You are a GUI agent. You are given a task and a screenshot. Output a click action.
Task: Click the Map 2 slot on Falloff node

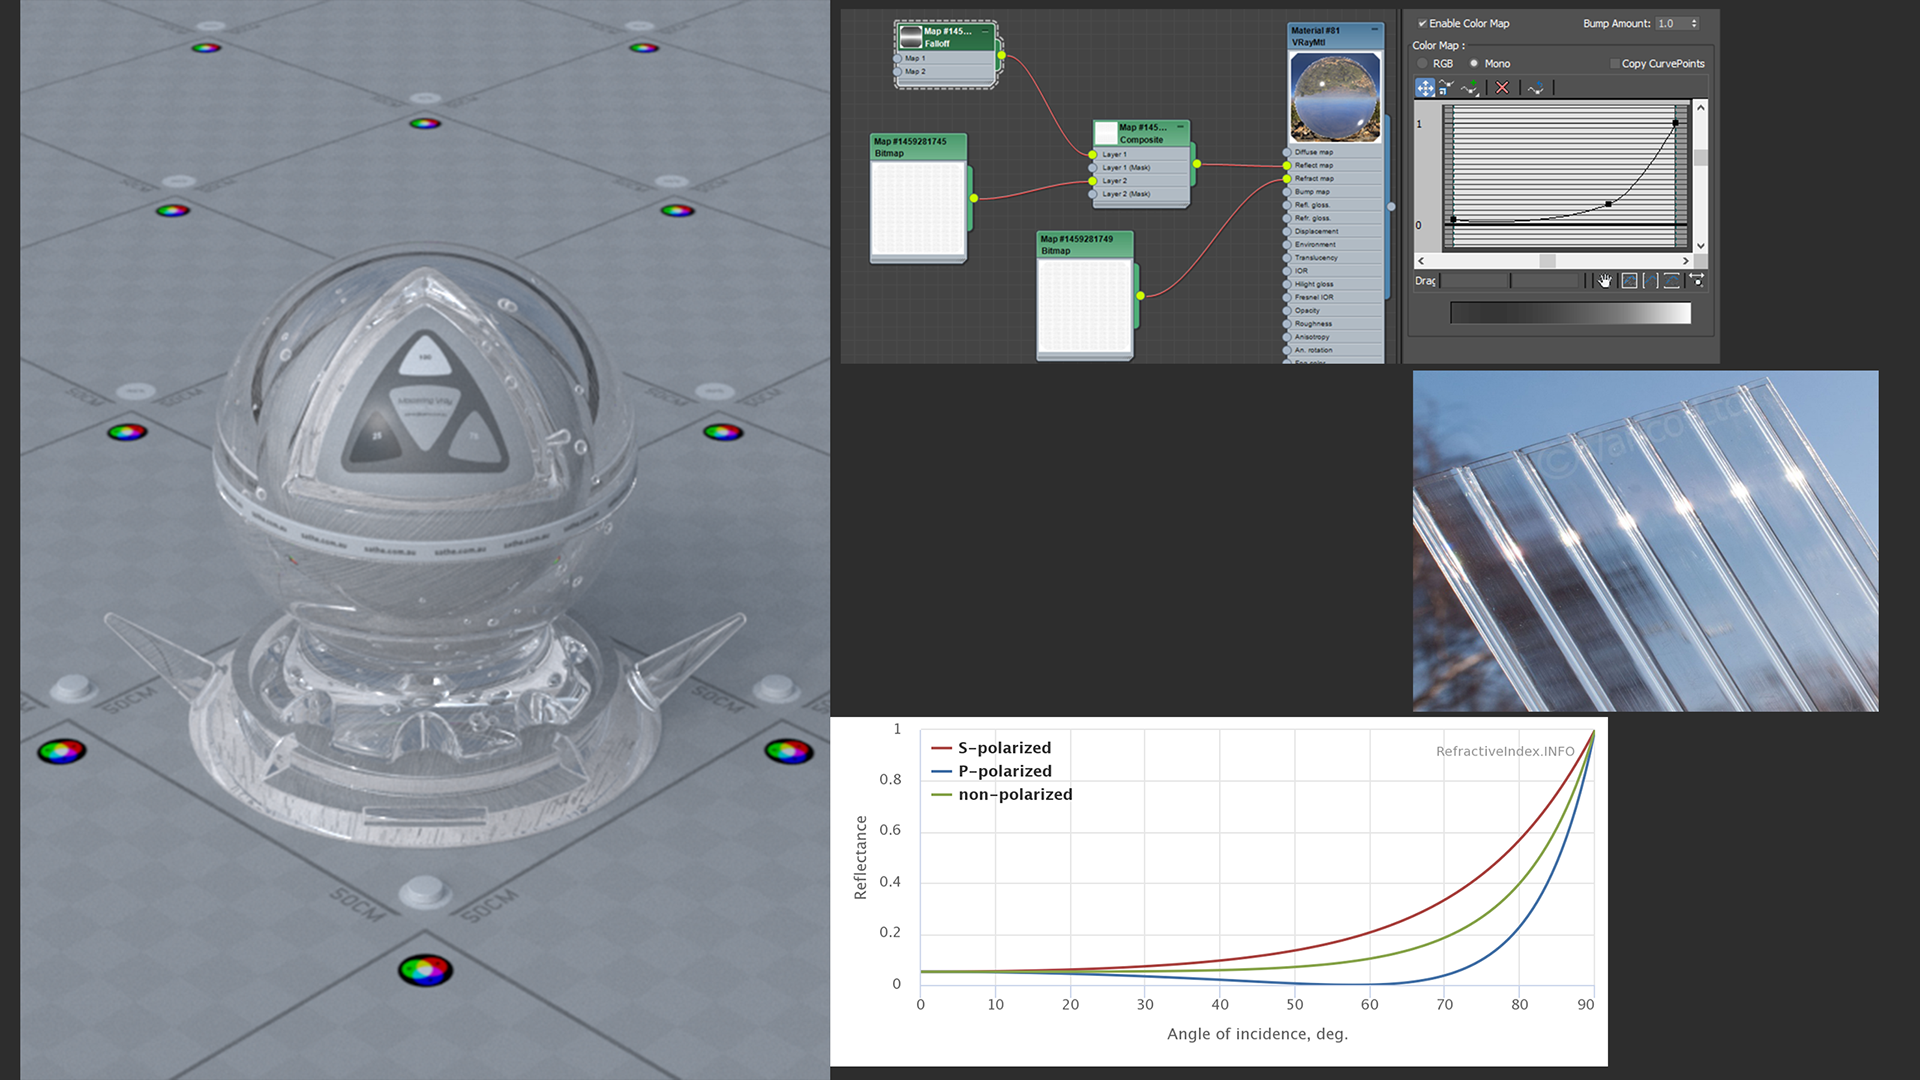point(945,71)
